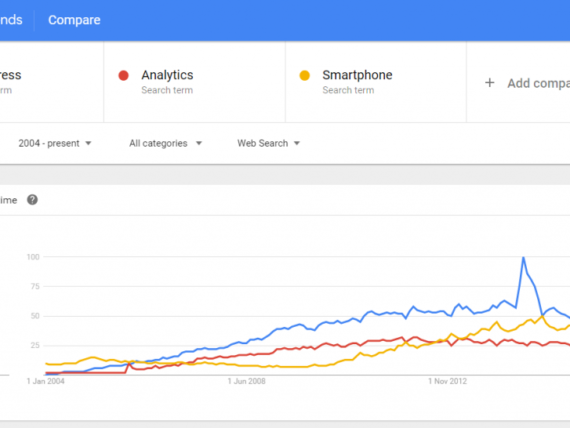
Task: Open the All categories dropdown
Action: 165,144
